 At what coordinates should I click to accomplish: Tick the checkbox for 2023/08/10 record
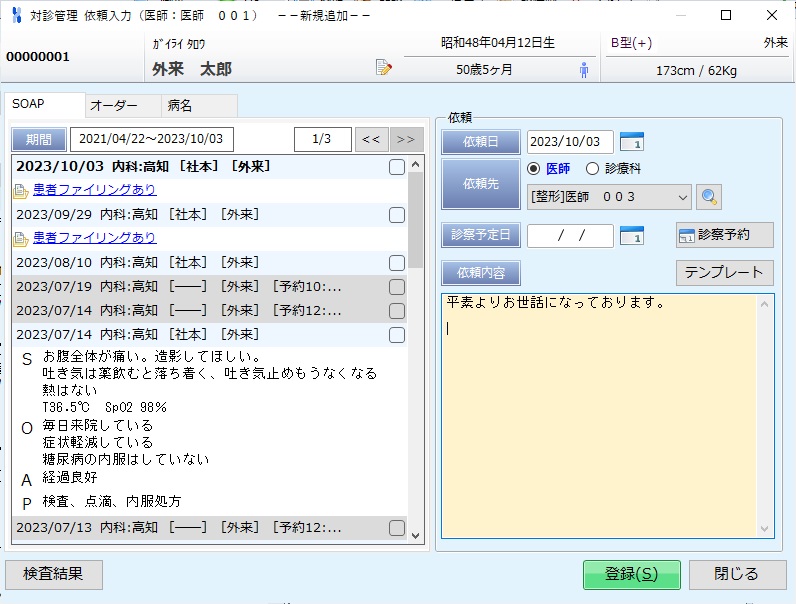397,262
